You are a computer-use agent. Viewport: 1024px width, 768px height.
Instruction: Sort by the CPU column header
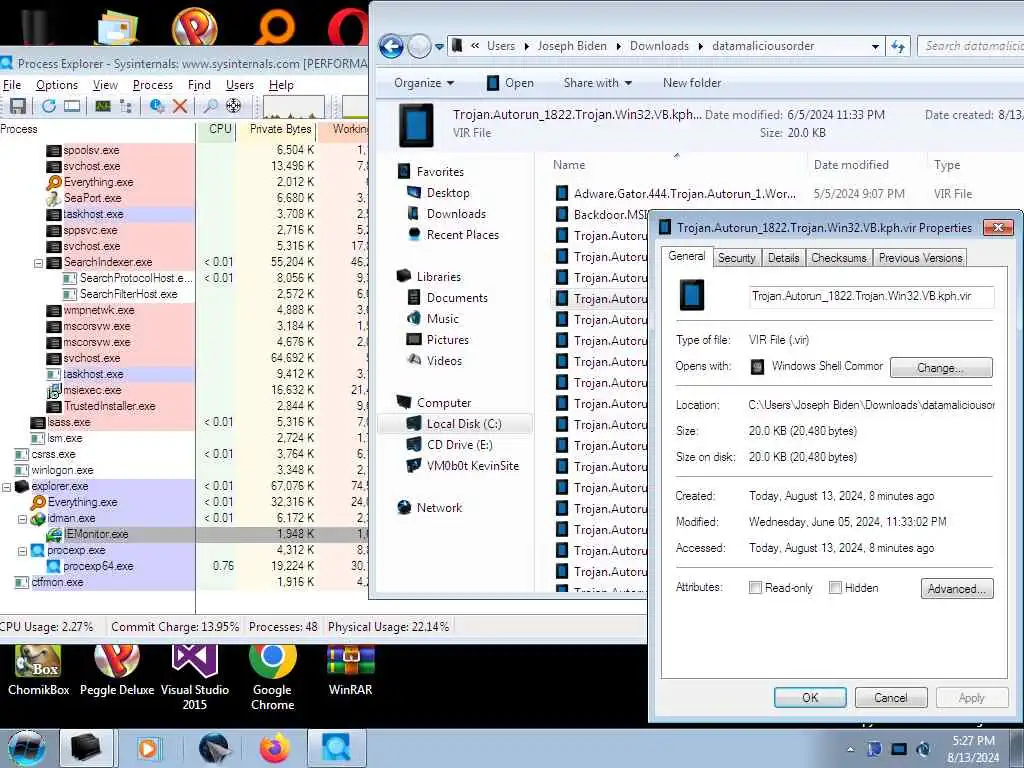point(217,129)
